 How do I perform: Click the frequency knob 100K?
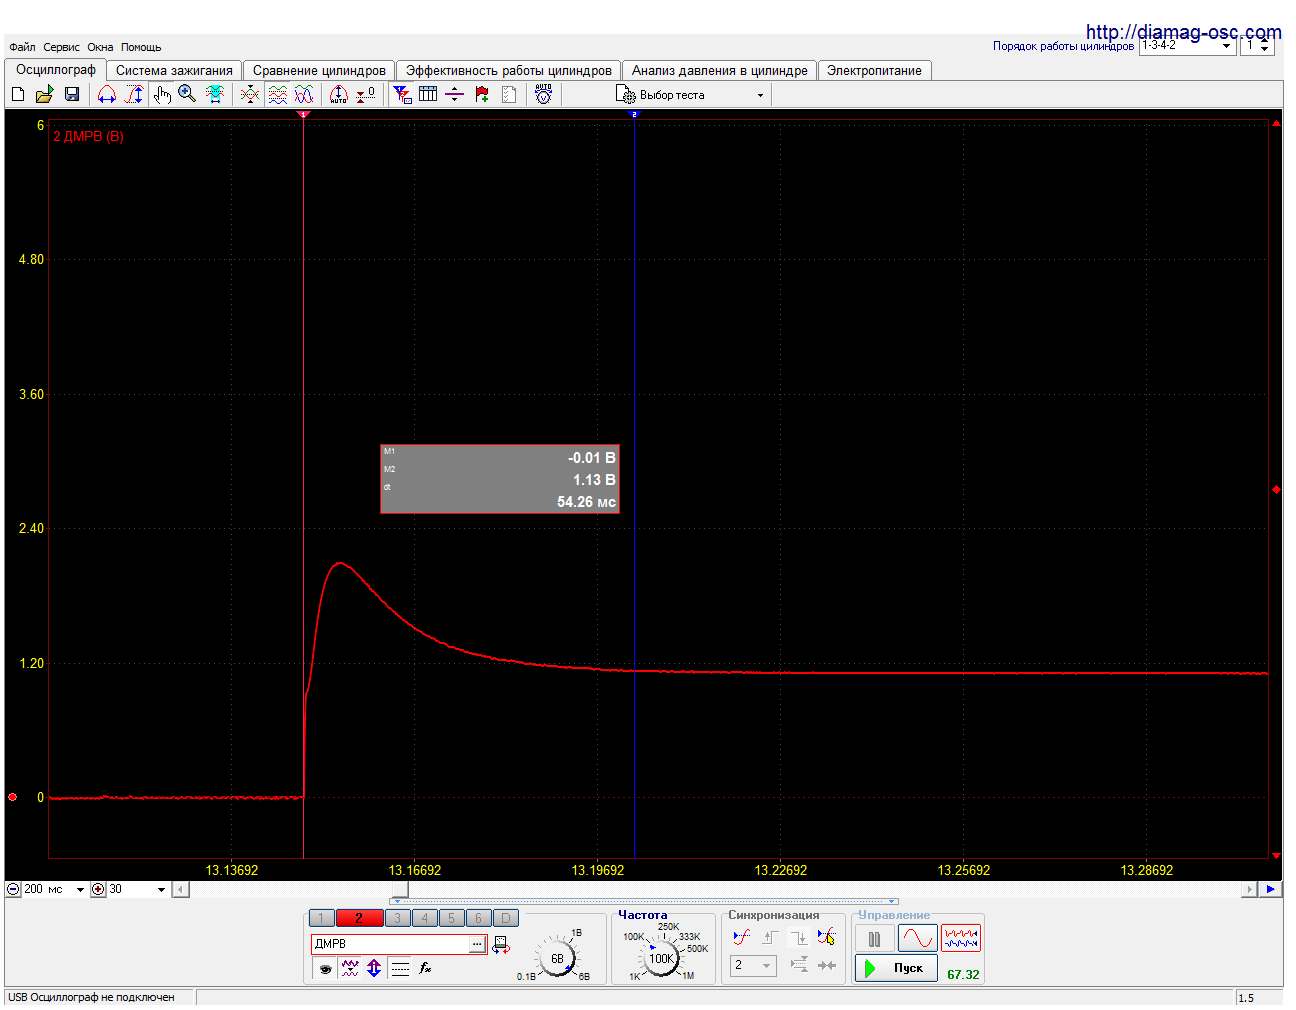(x=661, y=958)
